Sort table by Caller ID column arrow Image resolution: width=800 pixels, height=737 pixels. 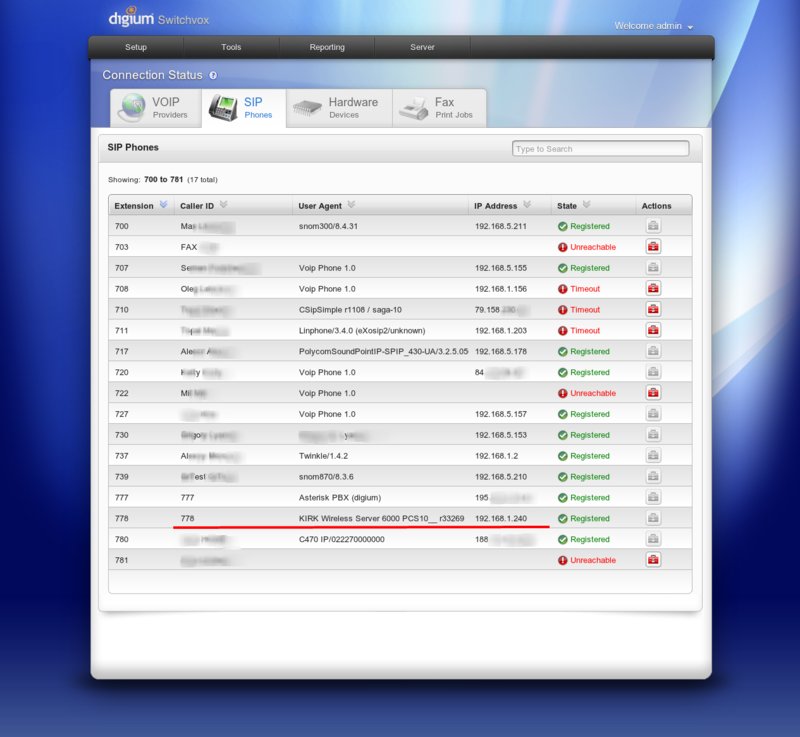(223, 205)
